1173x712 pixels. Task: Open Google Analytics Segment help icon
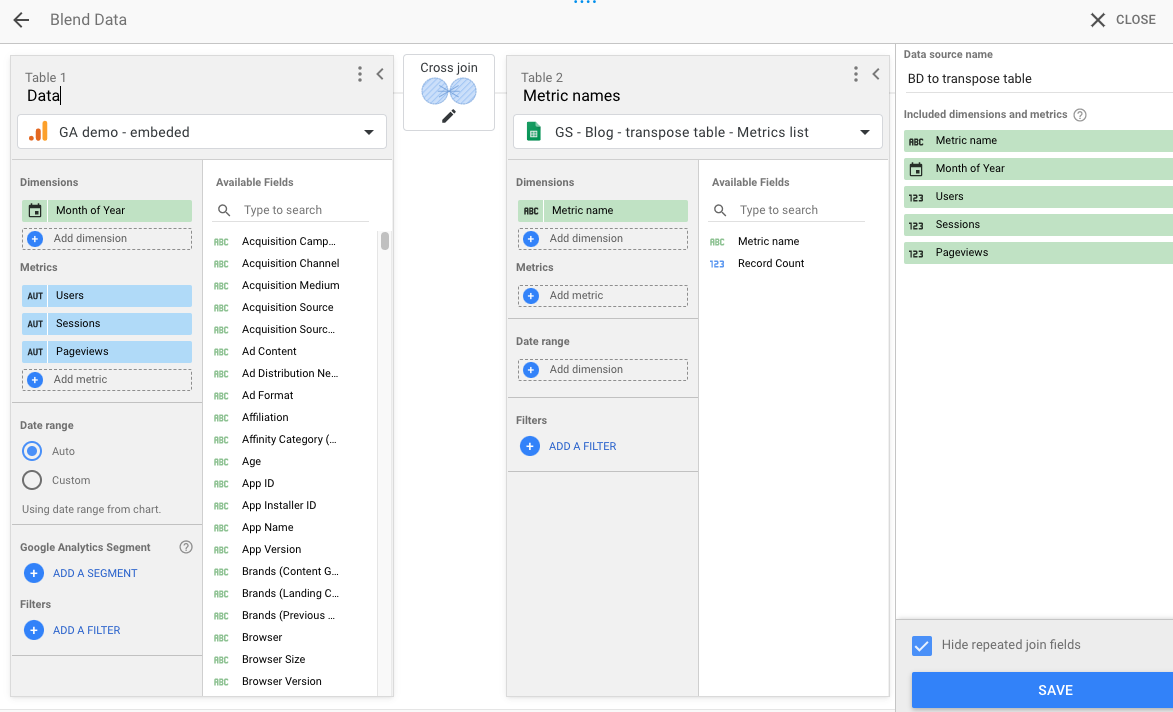click(186, 547)
